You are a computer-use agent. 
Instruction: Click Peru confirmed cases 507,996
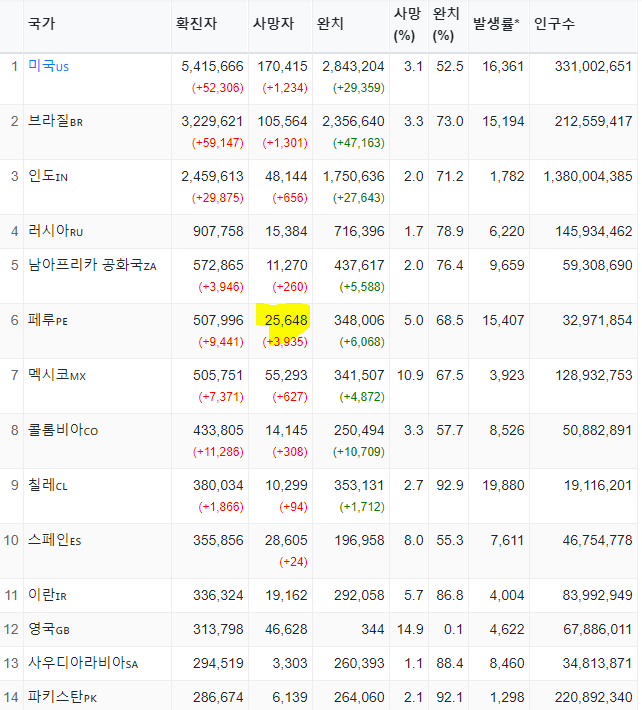coord(218,320)
